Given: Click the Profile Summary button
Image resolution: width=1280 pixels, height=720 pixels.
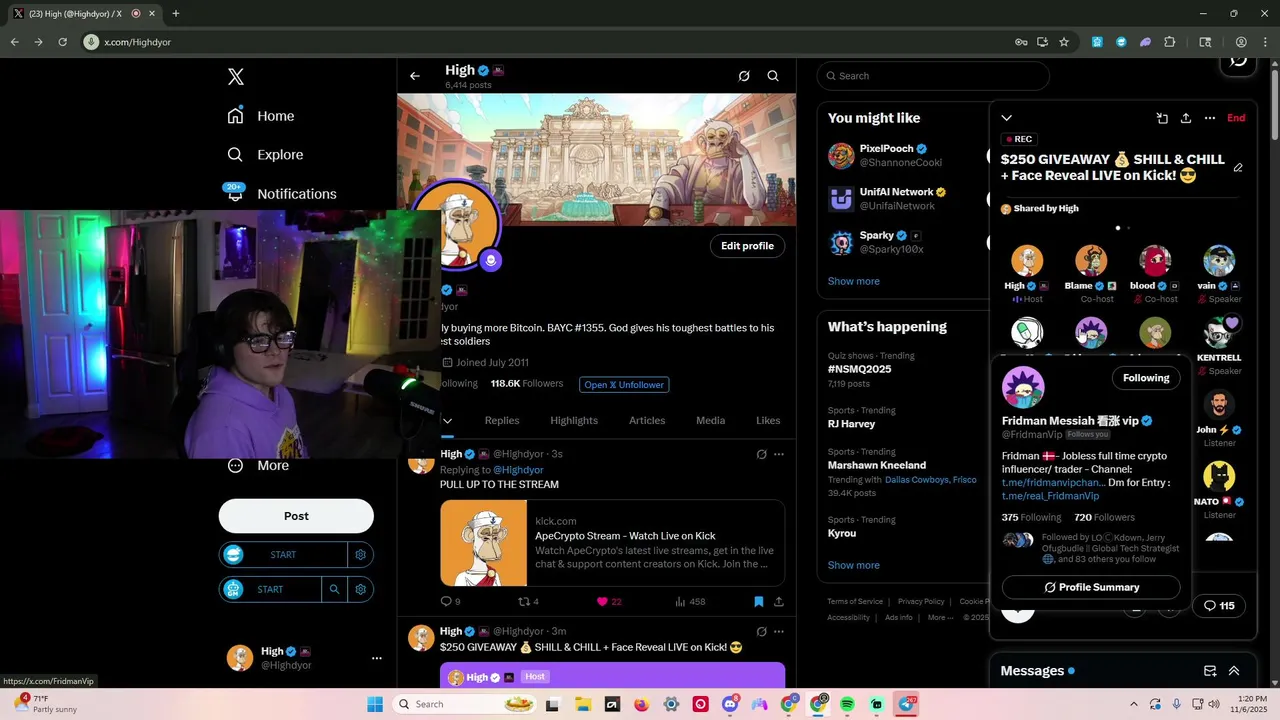Looking at the screenshot, I should coord(1091,587).
